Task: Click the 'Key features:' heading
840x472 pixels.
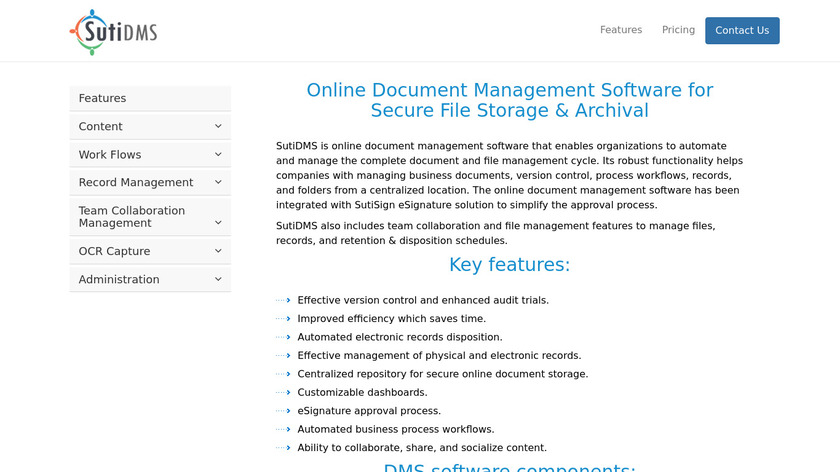Action: [509, 265]
